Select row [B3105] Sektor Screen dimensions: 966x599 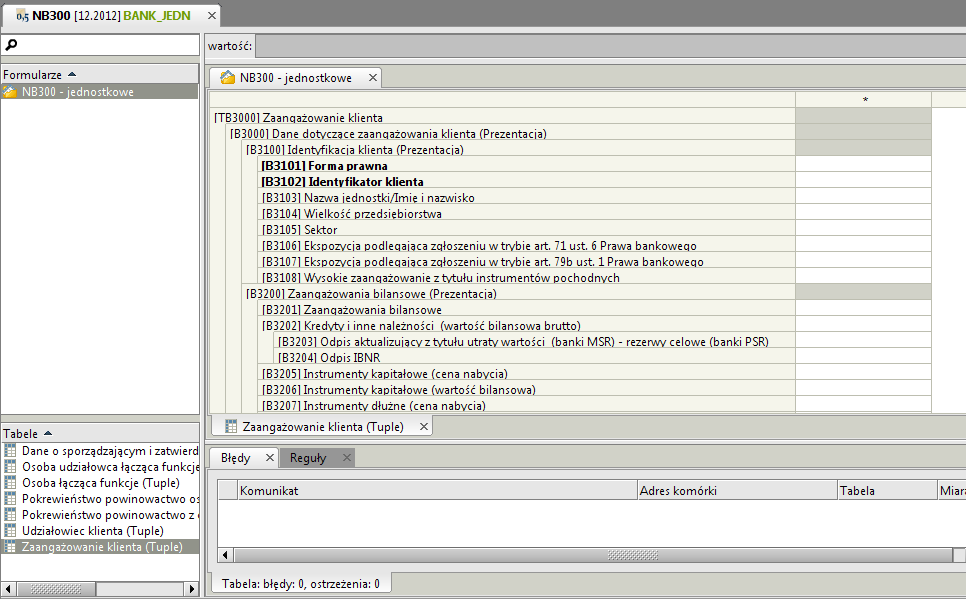(527, 230)
